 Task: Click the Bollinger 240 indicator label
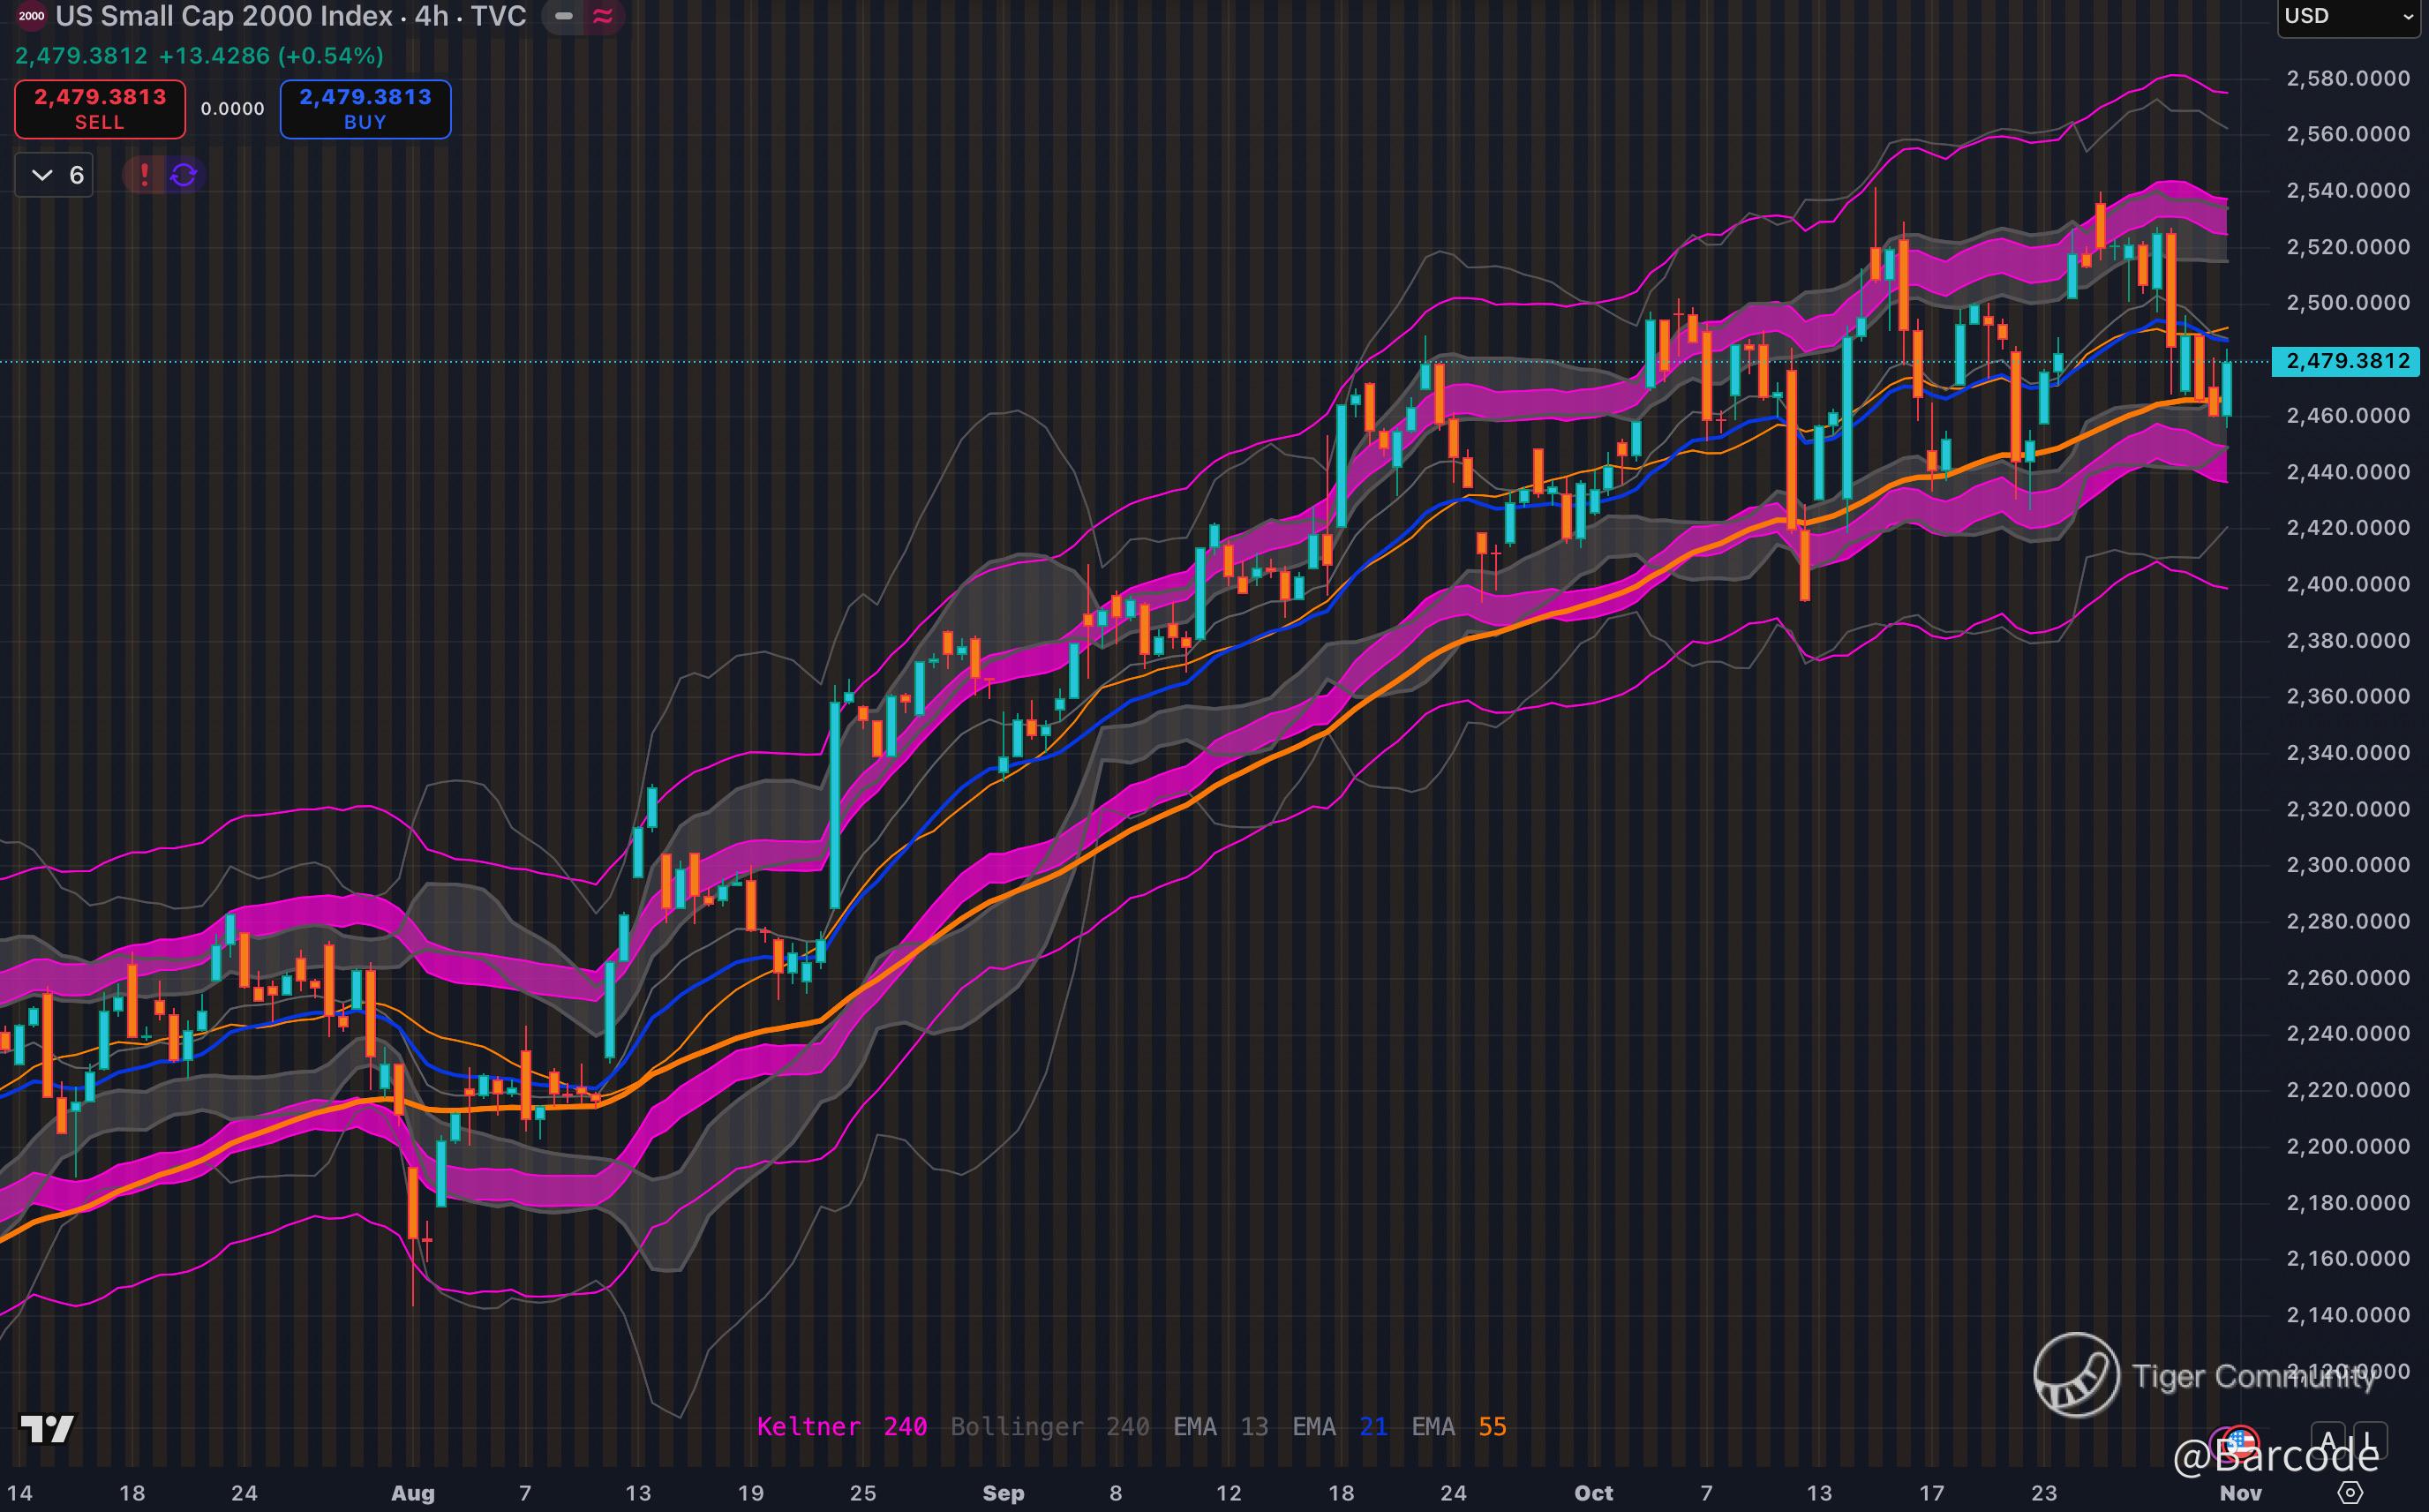point(1049,1427)
